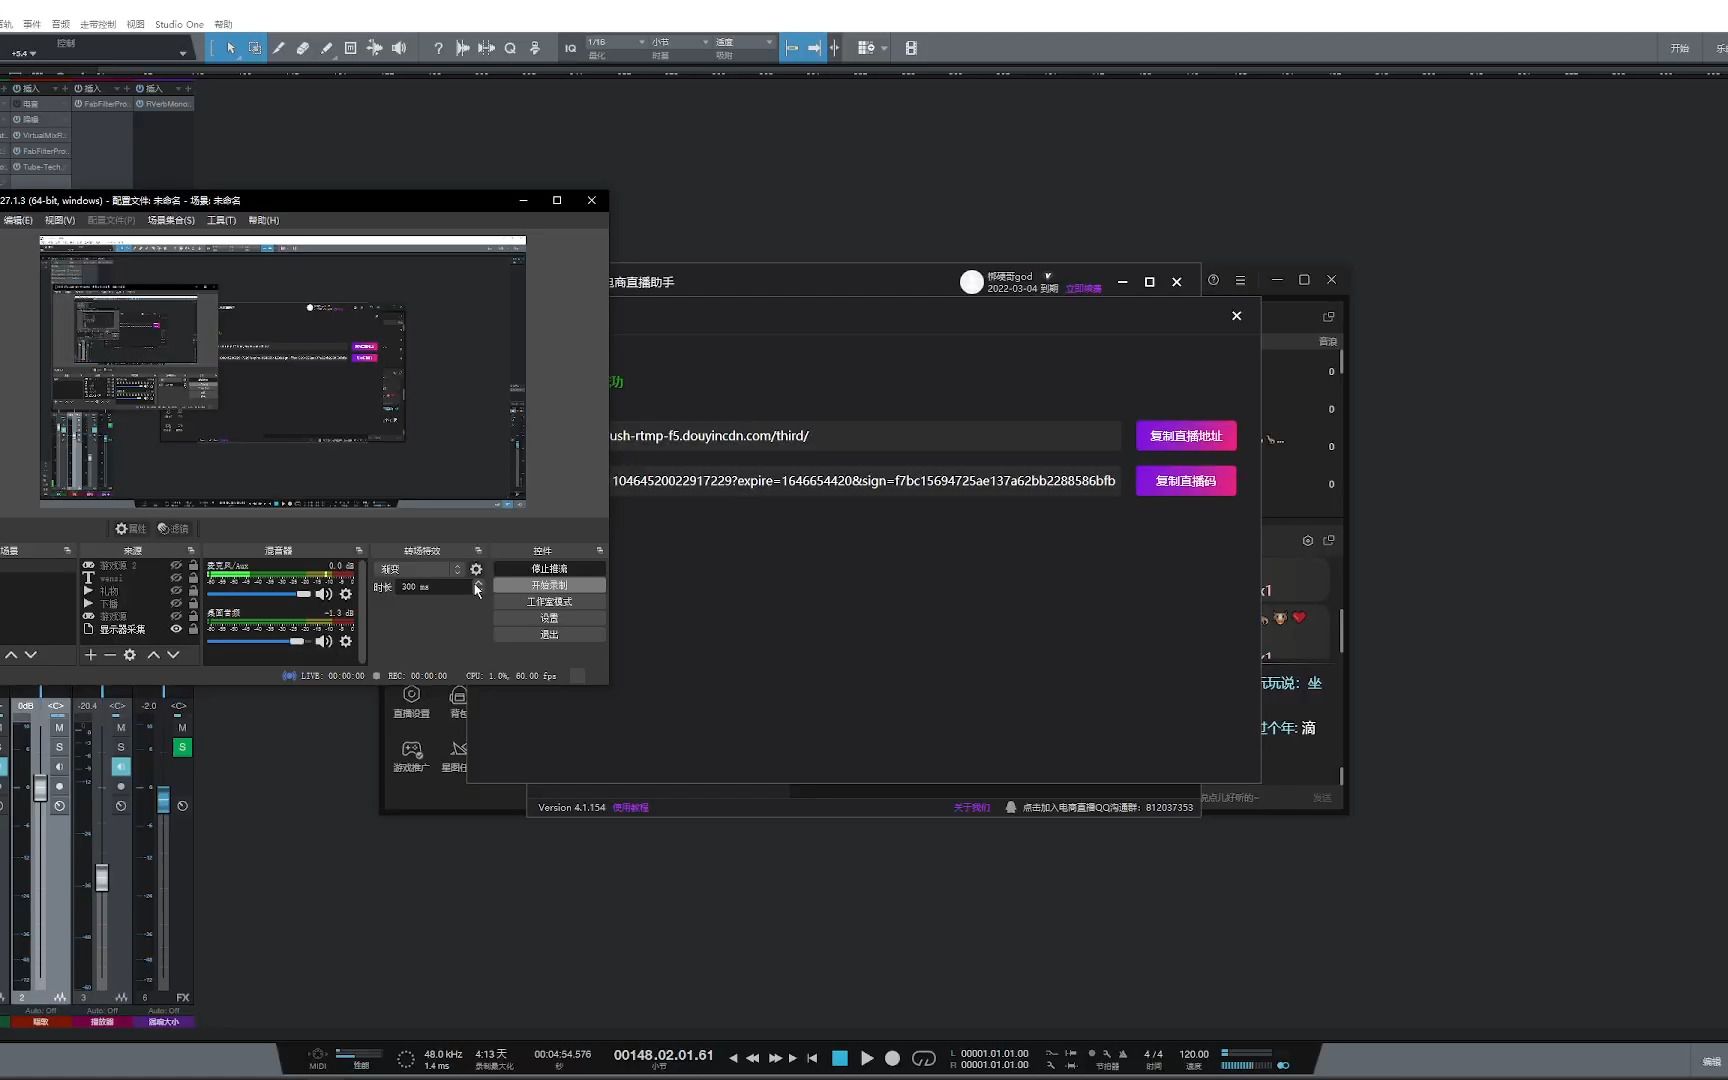Close the stream info dialog with X
1728x1080 pixels.
pos(1237,316)
